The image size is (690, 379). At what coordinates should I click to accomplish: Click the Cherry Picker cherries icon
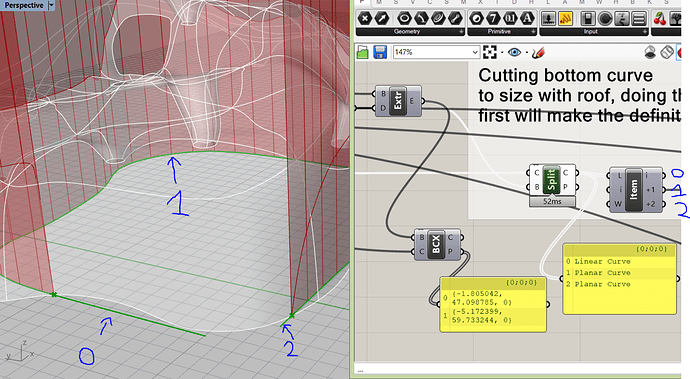(660, 18)
